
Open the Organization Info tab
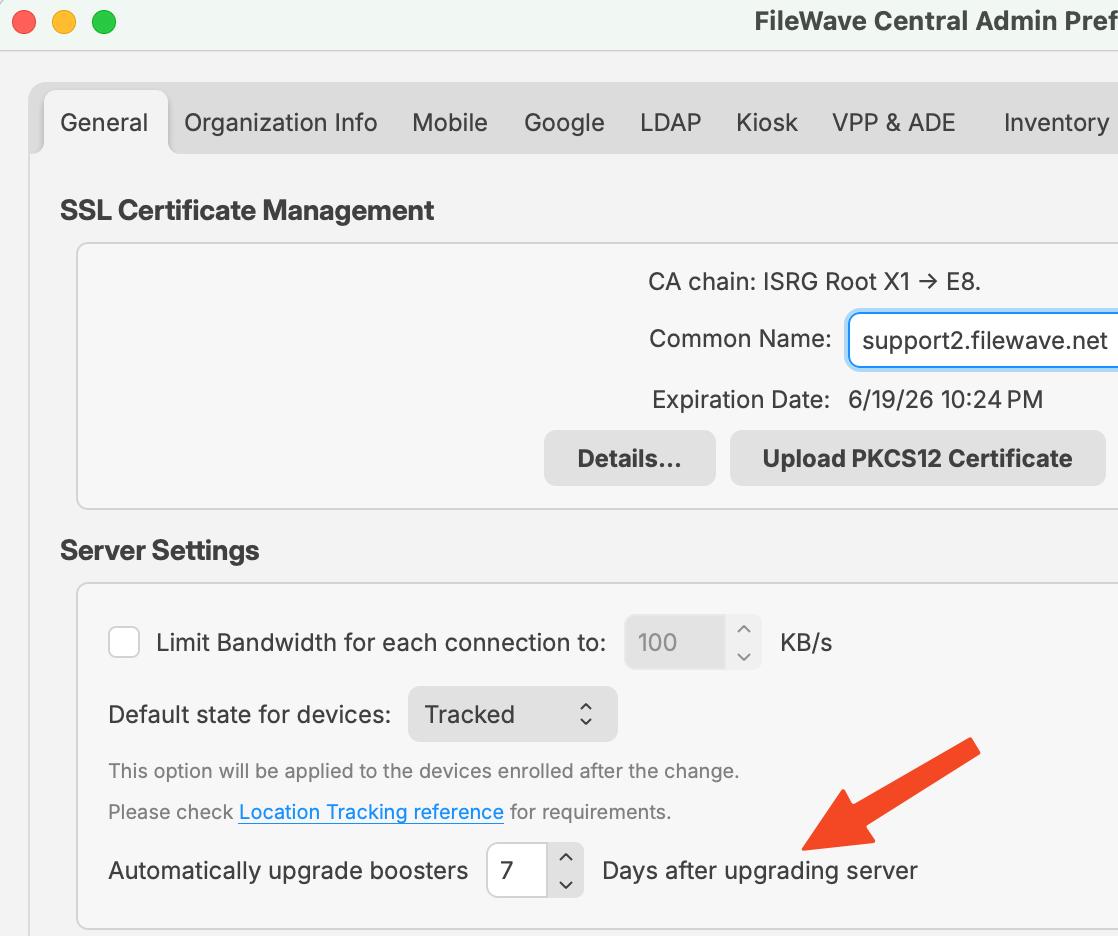pyautogui.click(x=280, y=122)
